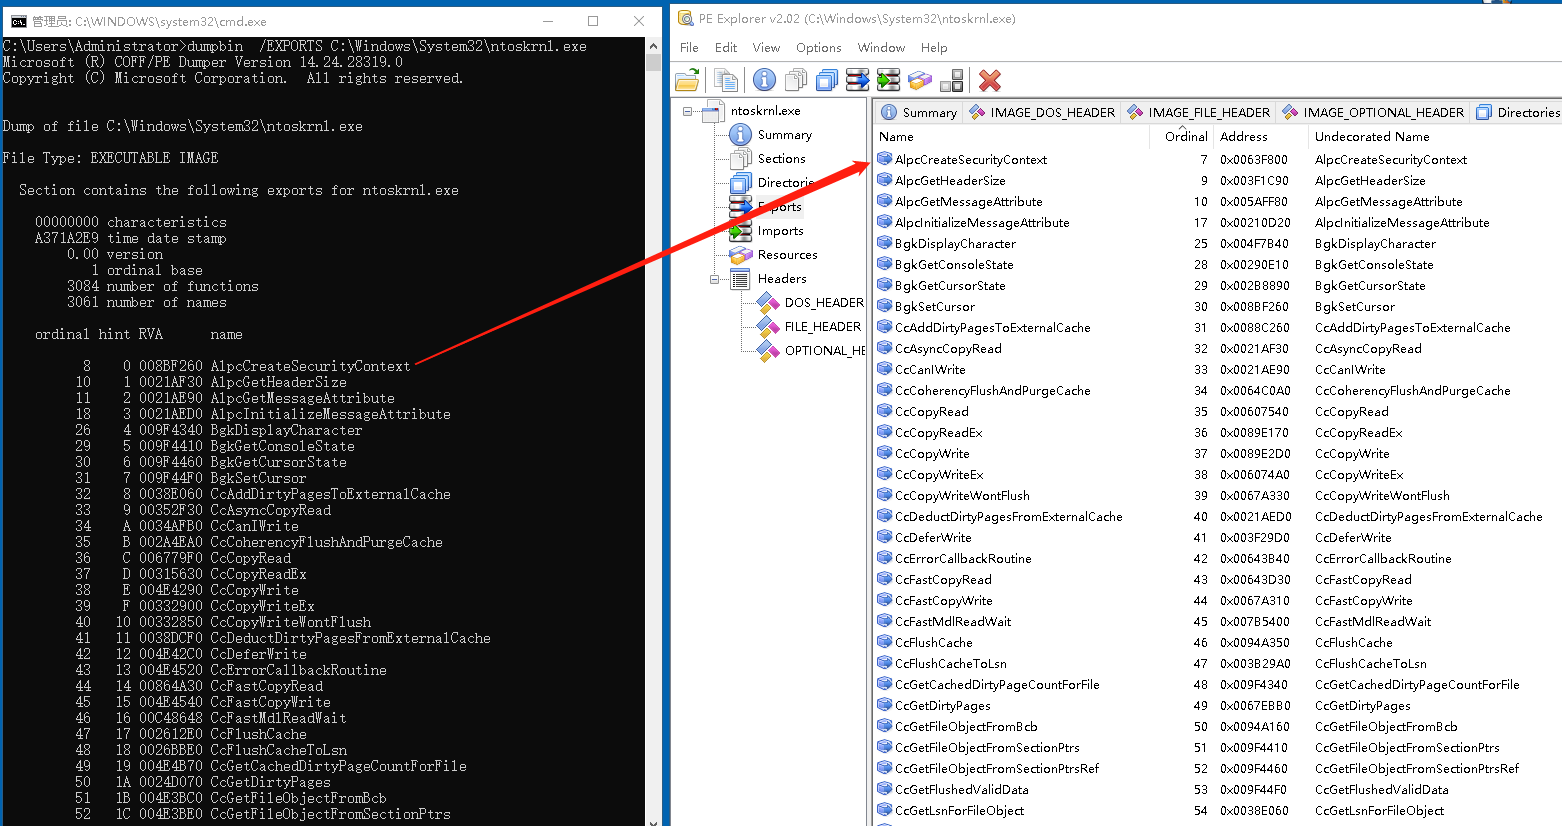This screenshot has height=826, width=1562.
Task: Click the Imports toolbar icon with green arrow
Action: coord(888,80)
